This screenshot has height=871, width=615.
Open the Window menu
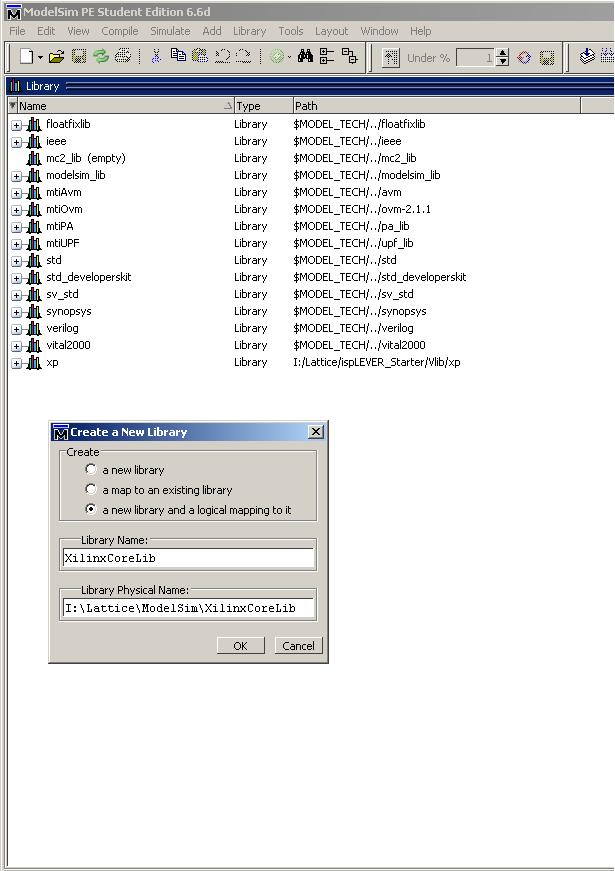click(379, 31)
